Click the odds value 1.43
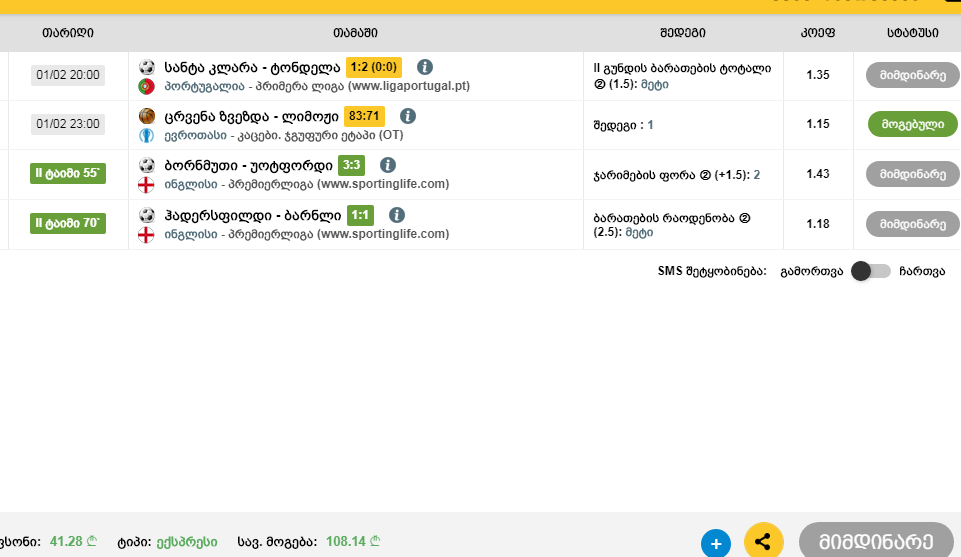961x557 pixels. click(818, 174)
